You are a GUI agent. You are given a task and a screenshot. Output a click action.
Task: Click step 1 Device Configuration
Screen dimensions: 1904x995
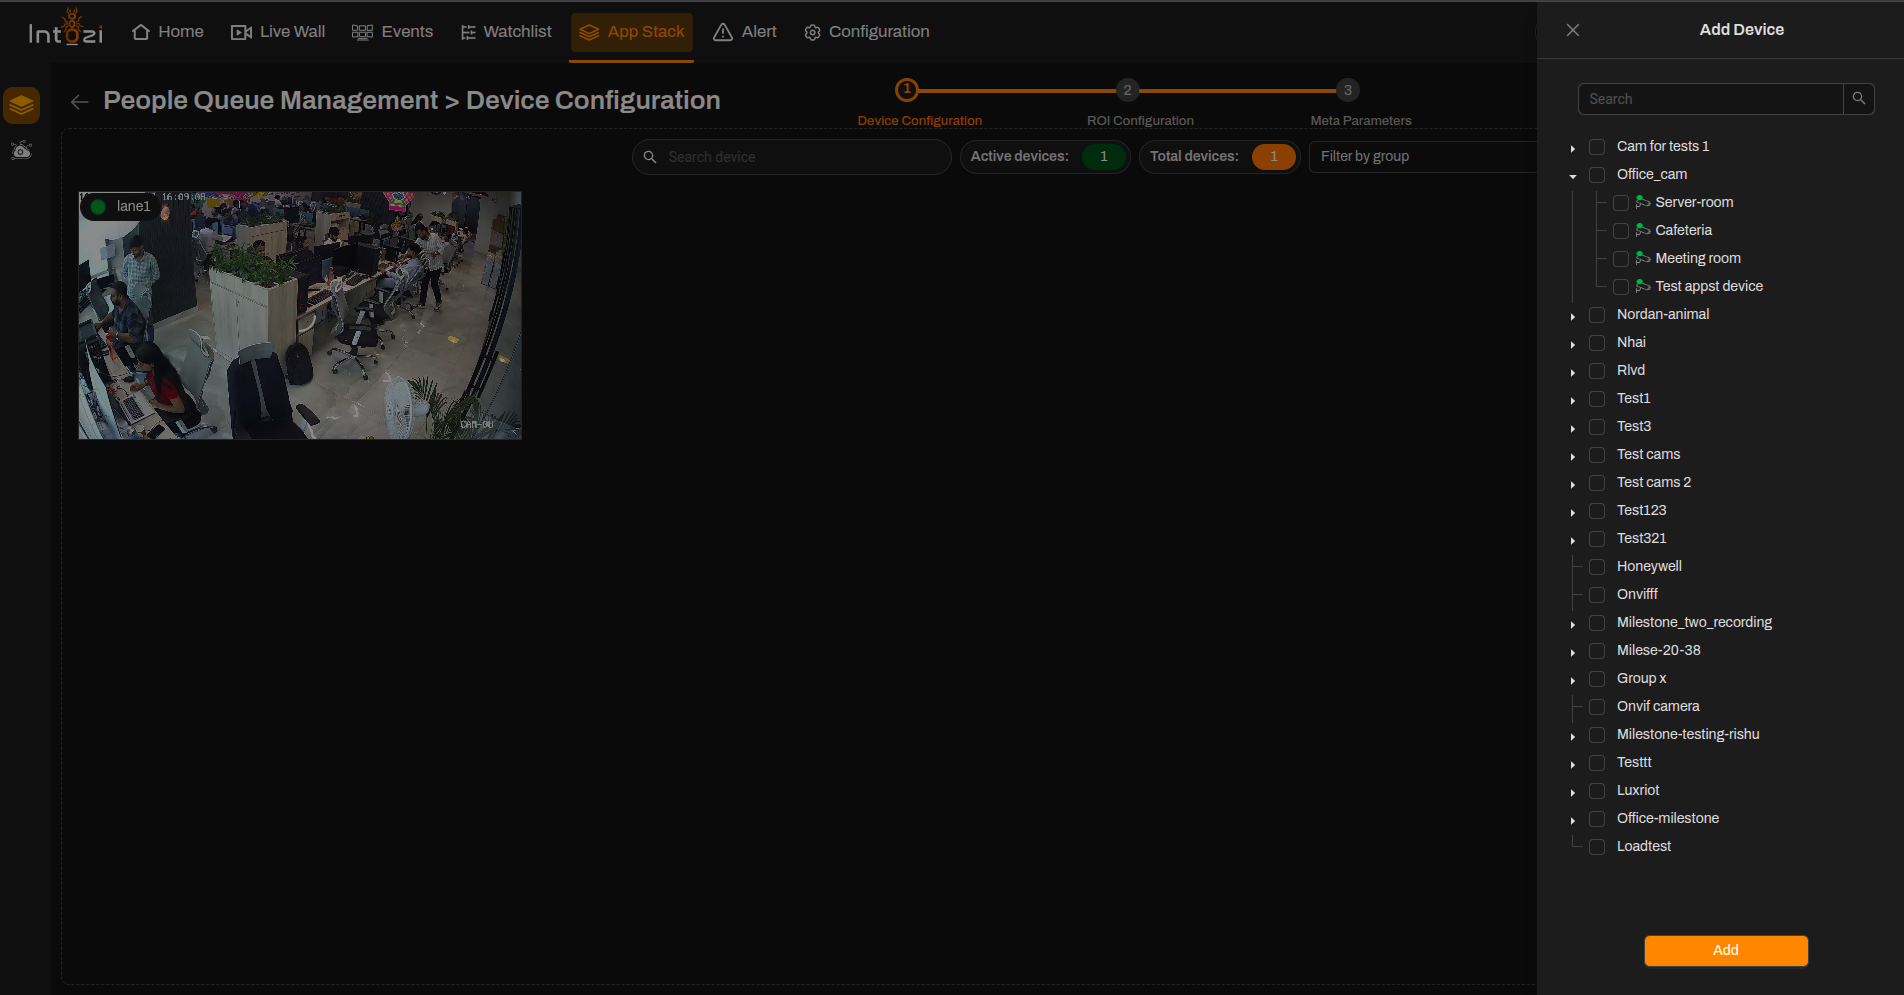point(907,90)
